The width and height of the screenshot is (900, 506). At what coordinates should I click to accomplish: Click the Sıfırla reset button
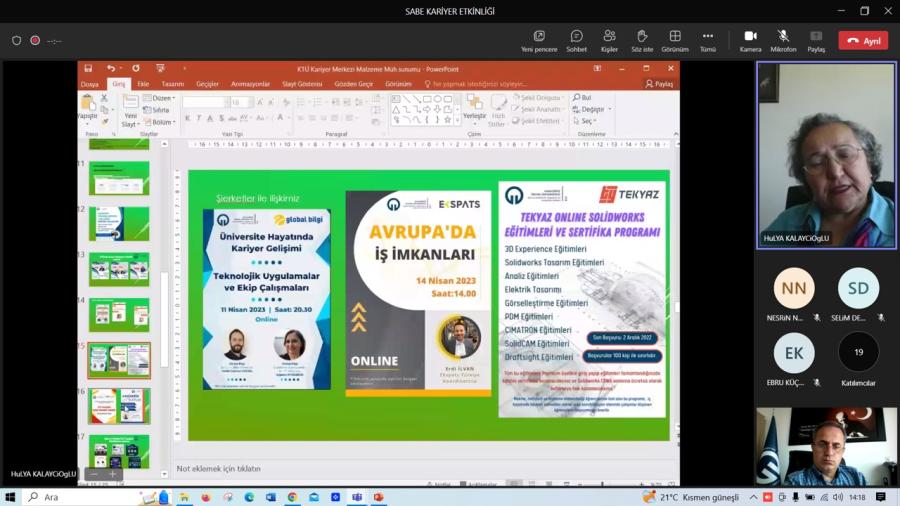tap(157, 110)
